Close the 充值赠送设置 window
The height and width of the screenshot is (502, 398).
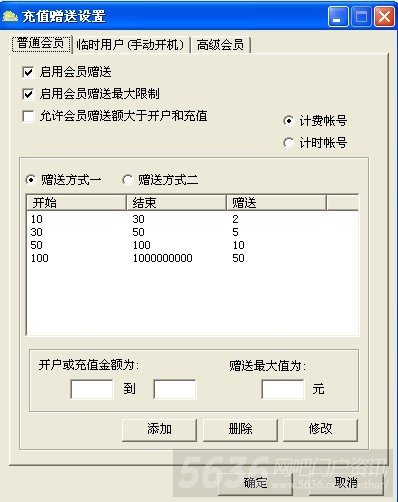(384, 17)
